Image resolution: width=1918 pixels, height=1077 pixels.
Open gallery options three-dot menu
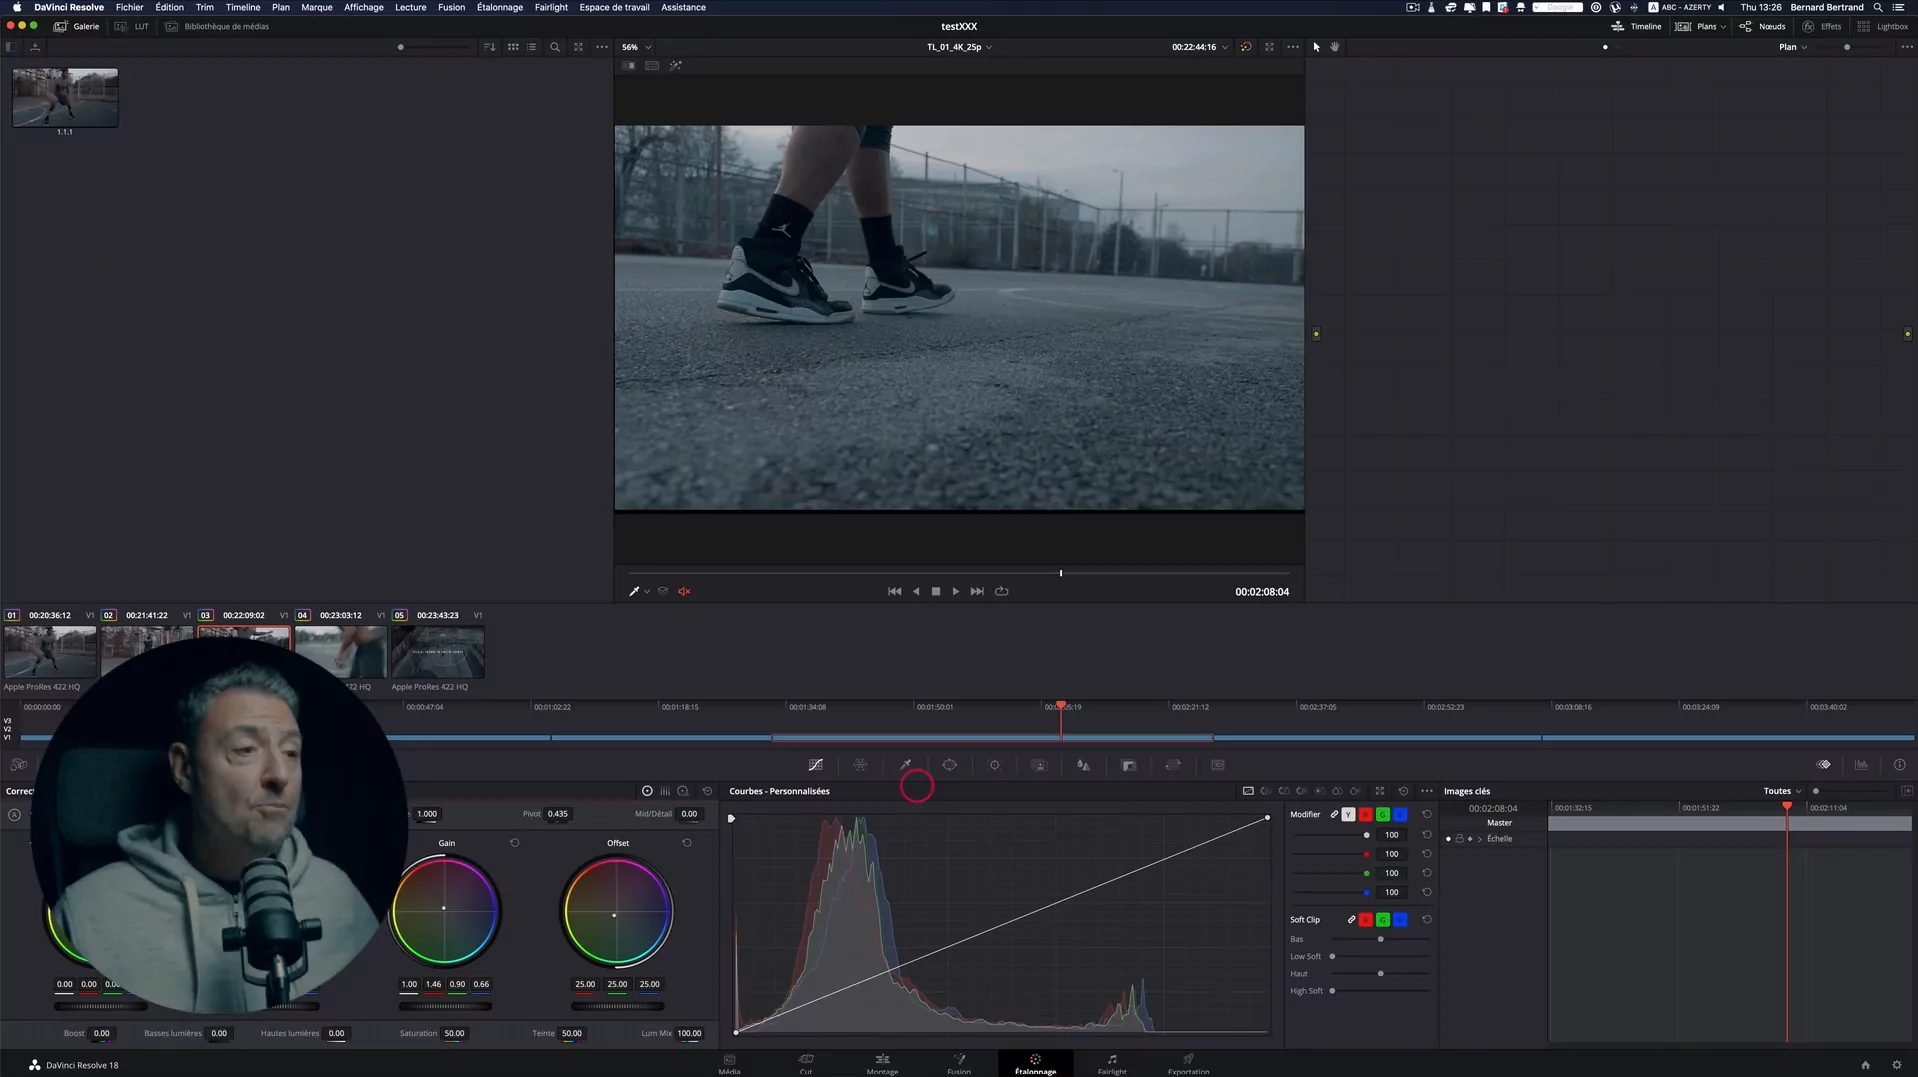(x=602, y=47)
